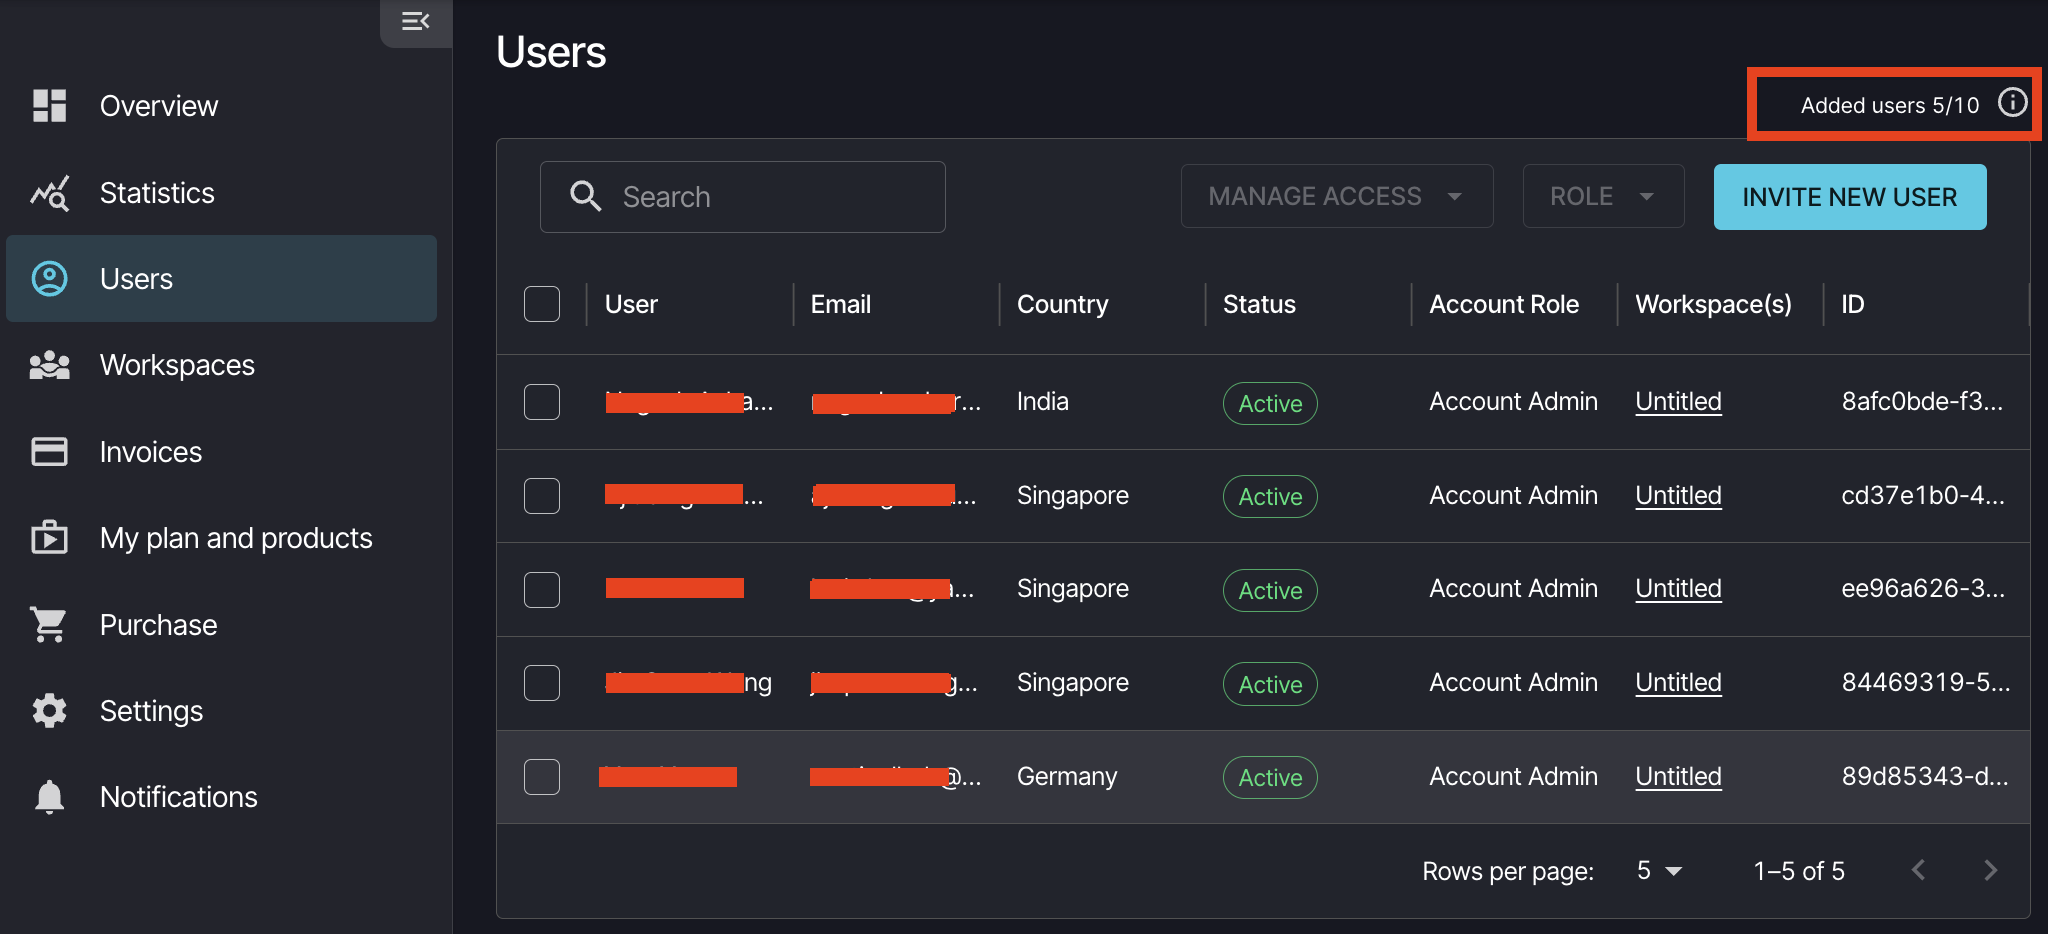Click the Invoices card icon
2048x934 pixels.
[49, 452]
